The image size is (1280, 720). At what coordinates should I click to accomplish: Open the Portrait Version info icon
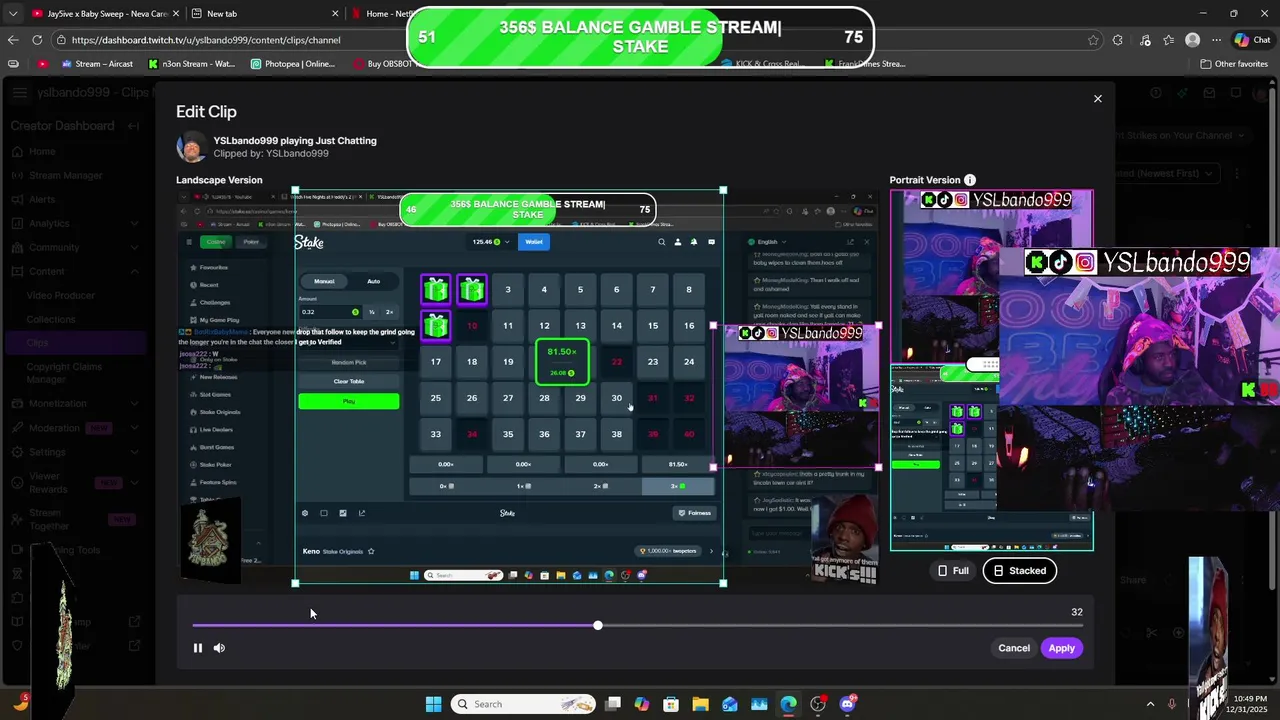969,180
